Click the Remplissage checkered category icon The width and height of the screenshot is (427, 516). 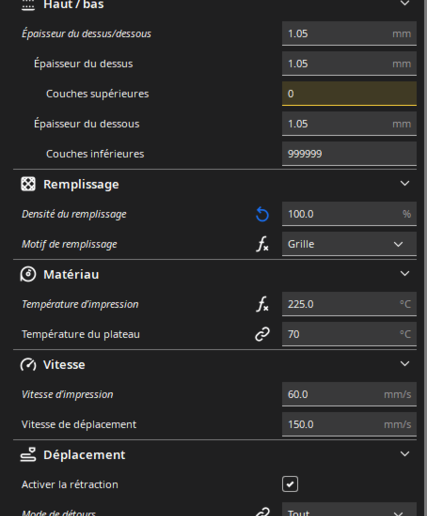[28, 184]
